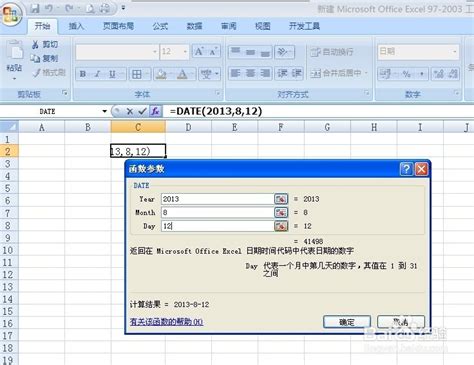Viewport: 474px width, 365px height.
Task: Switch to the 插入 ribbon tab
Action: pyautogui.click(x=76, y=26)
